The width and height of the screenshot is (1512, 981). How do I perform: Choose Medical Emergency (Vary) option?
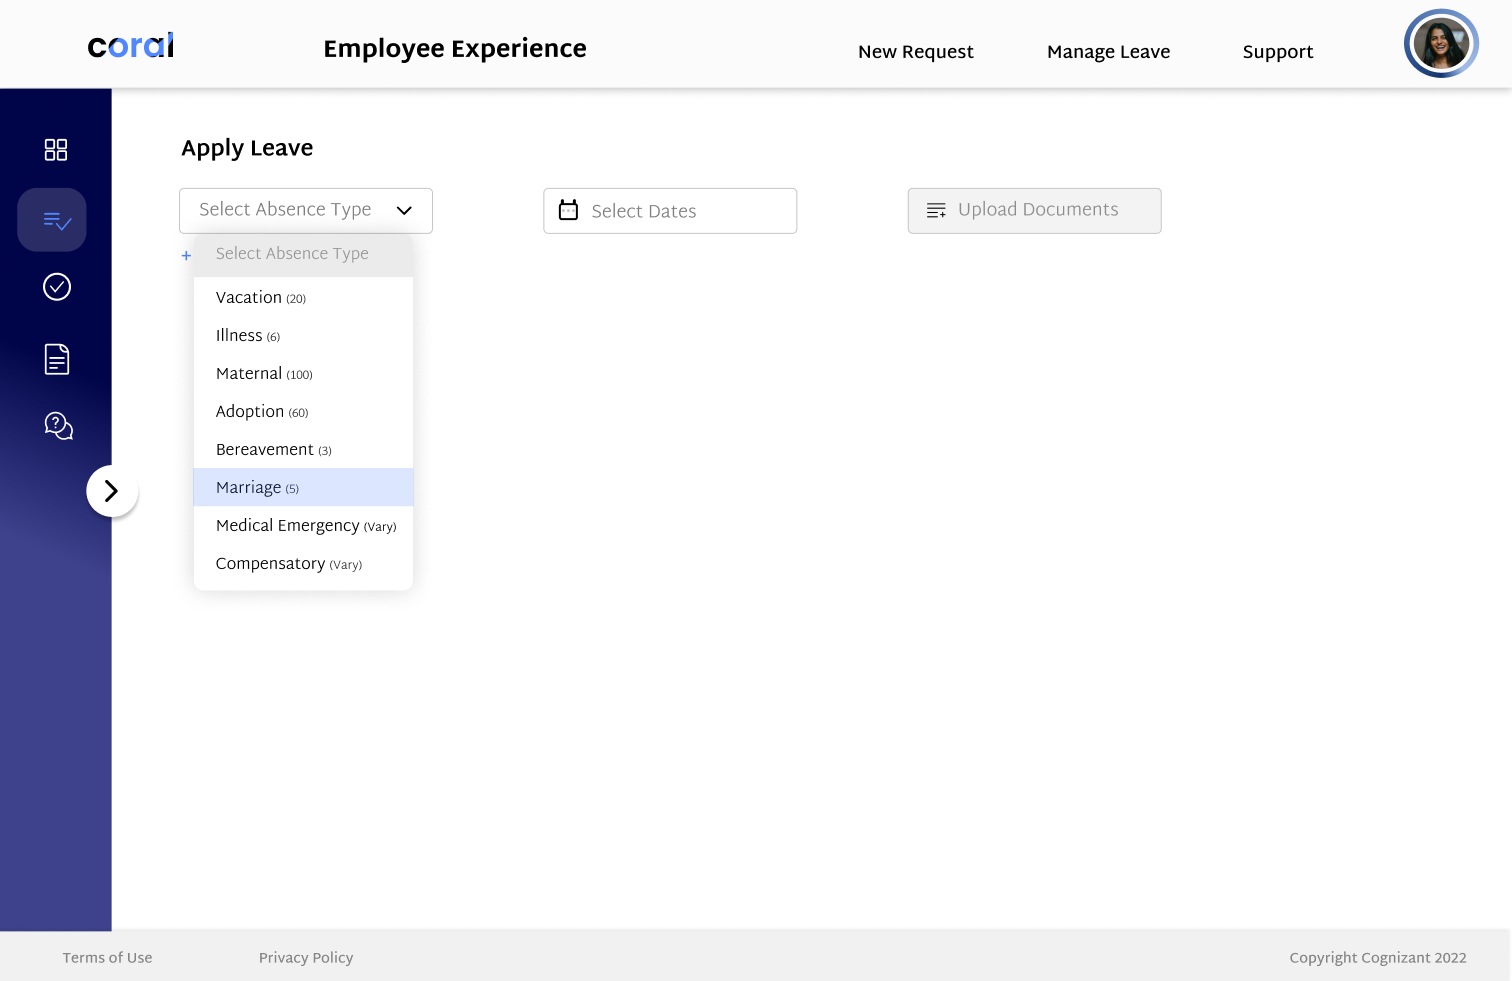303,526
